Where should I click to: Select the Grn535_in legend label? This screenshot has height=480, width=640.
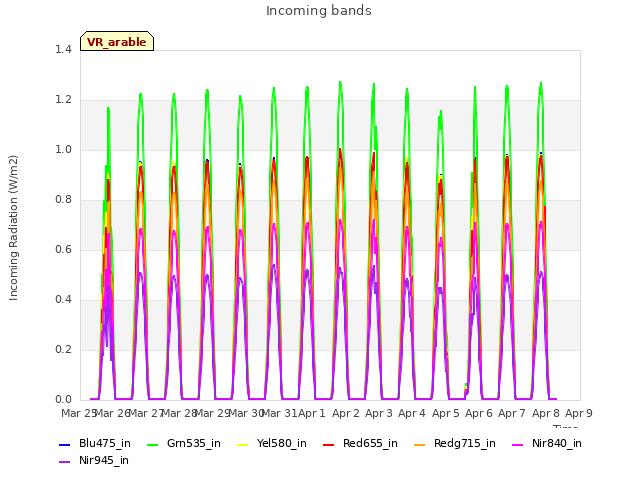pyautogui.click(x=194, y=443)
